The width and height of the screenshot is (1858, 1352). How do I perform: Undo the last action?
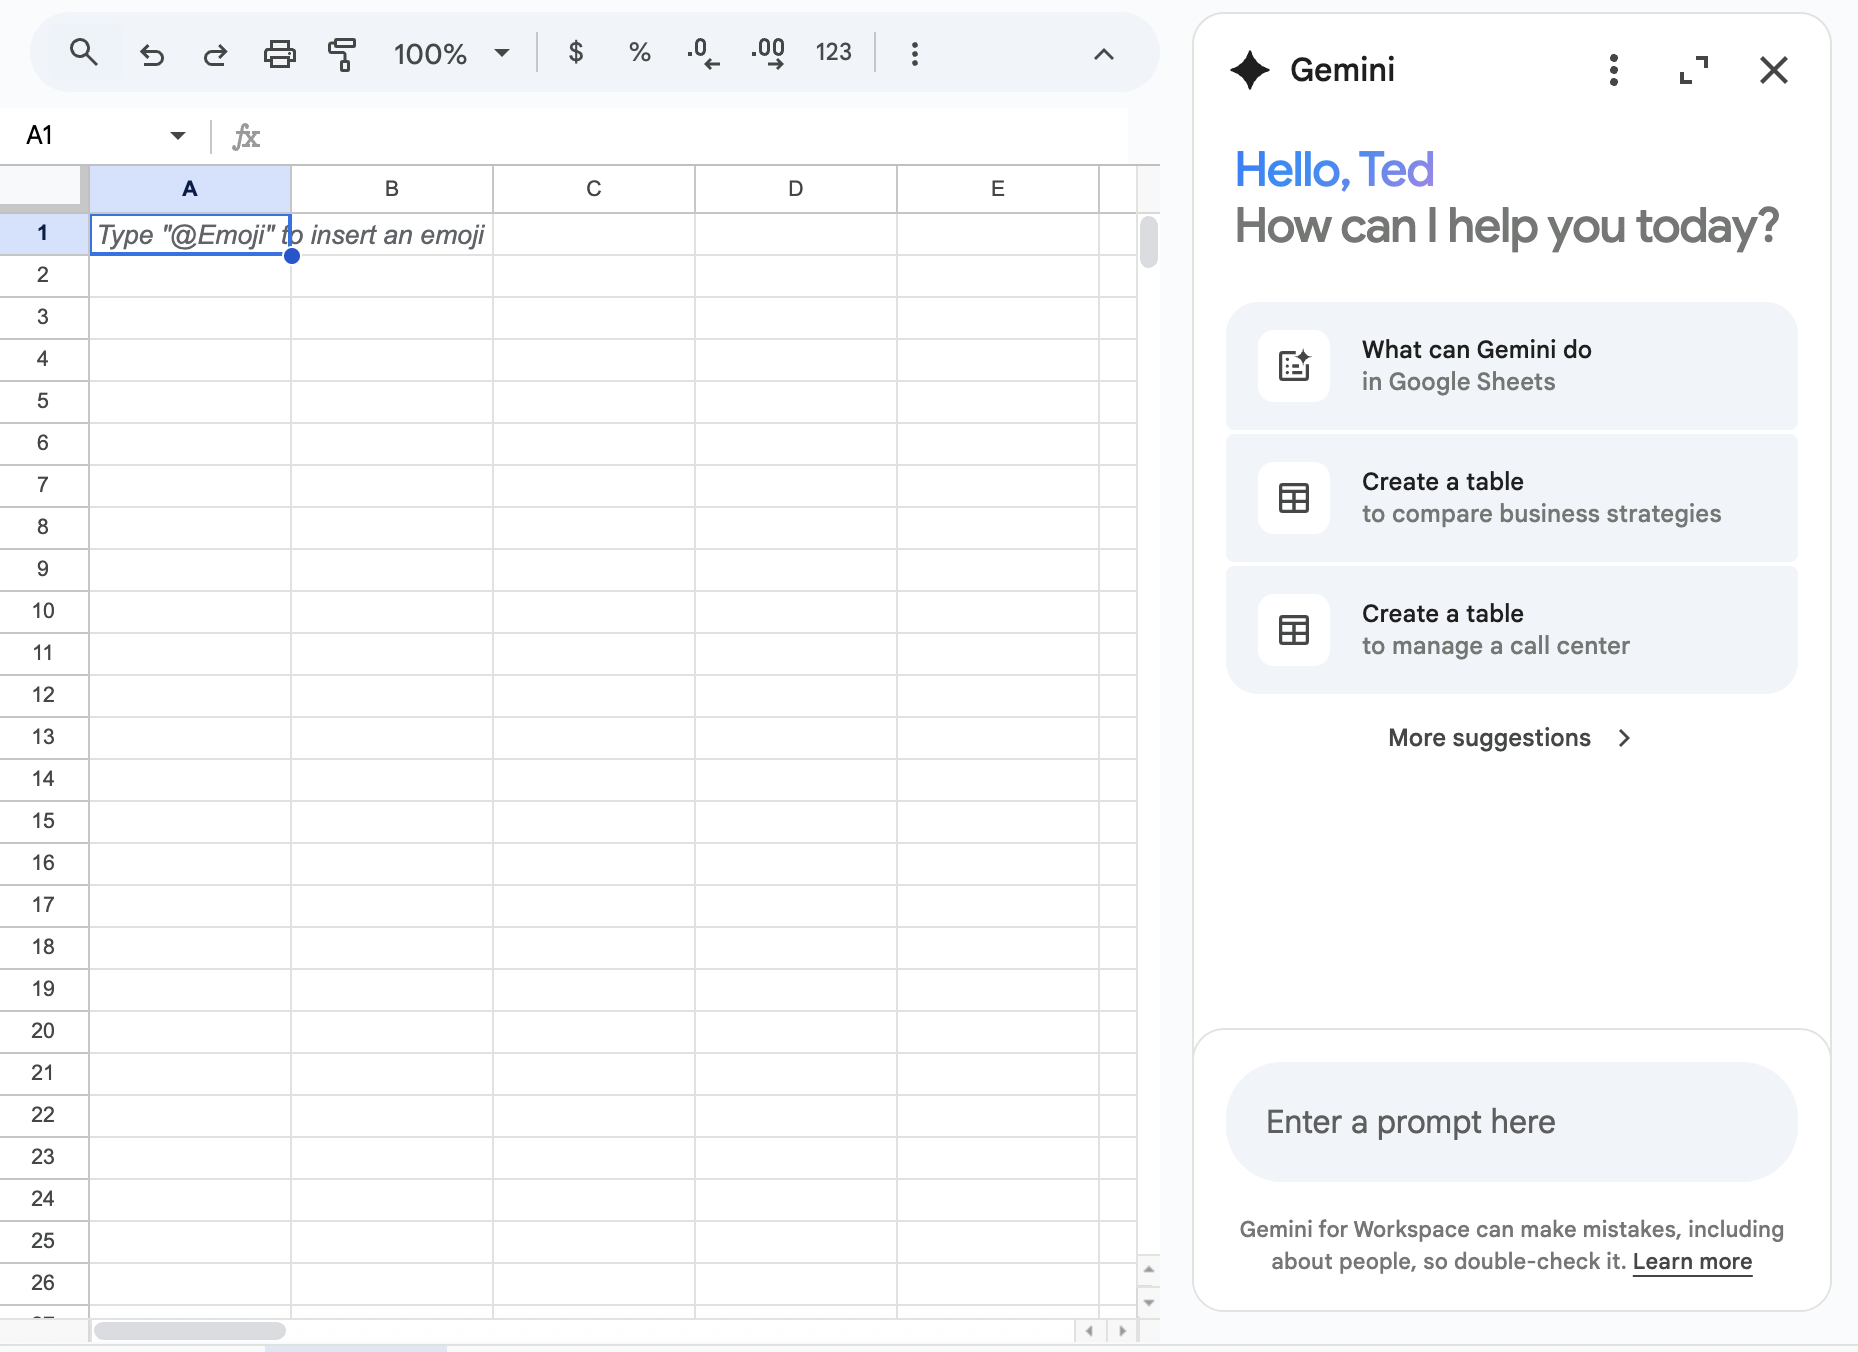click(151, 54)
